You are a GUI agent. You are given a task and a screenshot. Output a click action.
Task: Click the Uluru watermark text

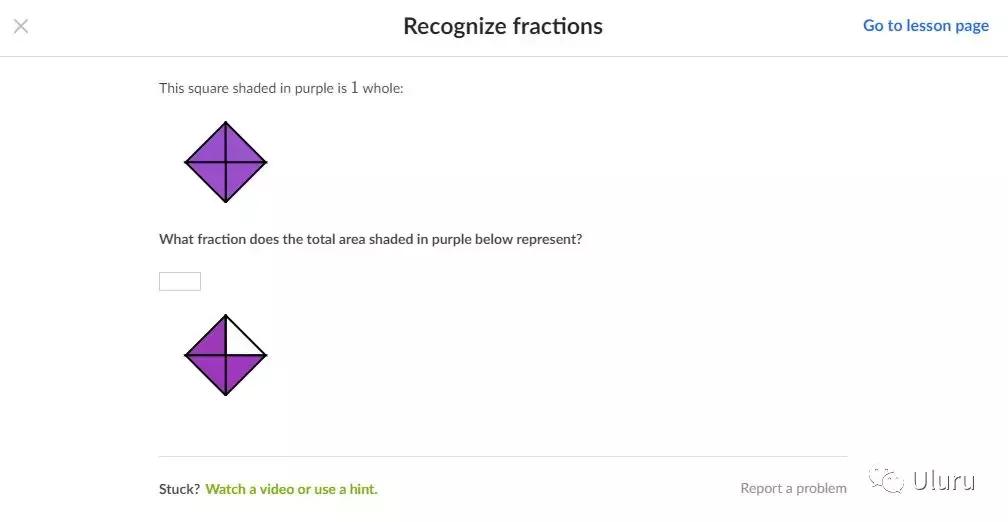click(943, 481)
